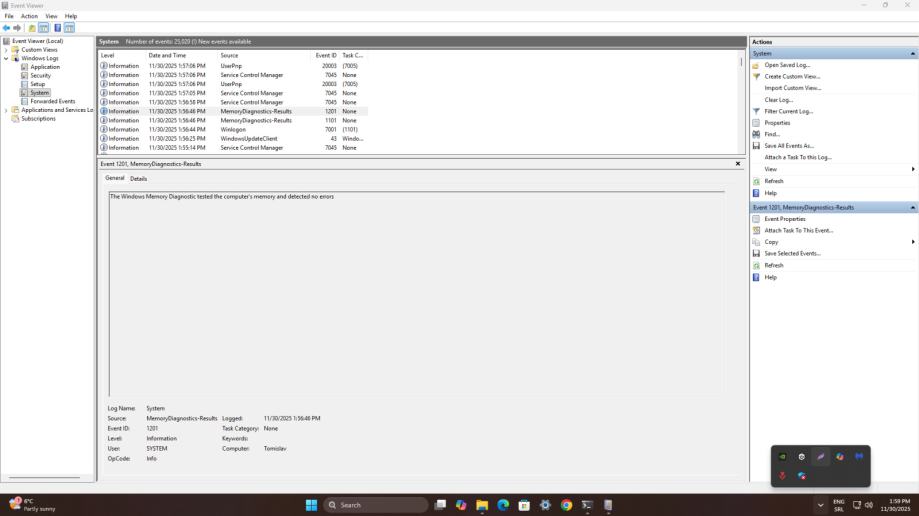Viewport: 919px width, 516px height.
Task: Click the volume speaker tray icon
Action: pyautogui.click(x=869, y=505)
